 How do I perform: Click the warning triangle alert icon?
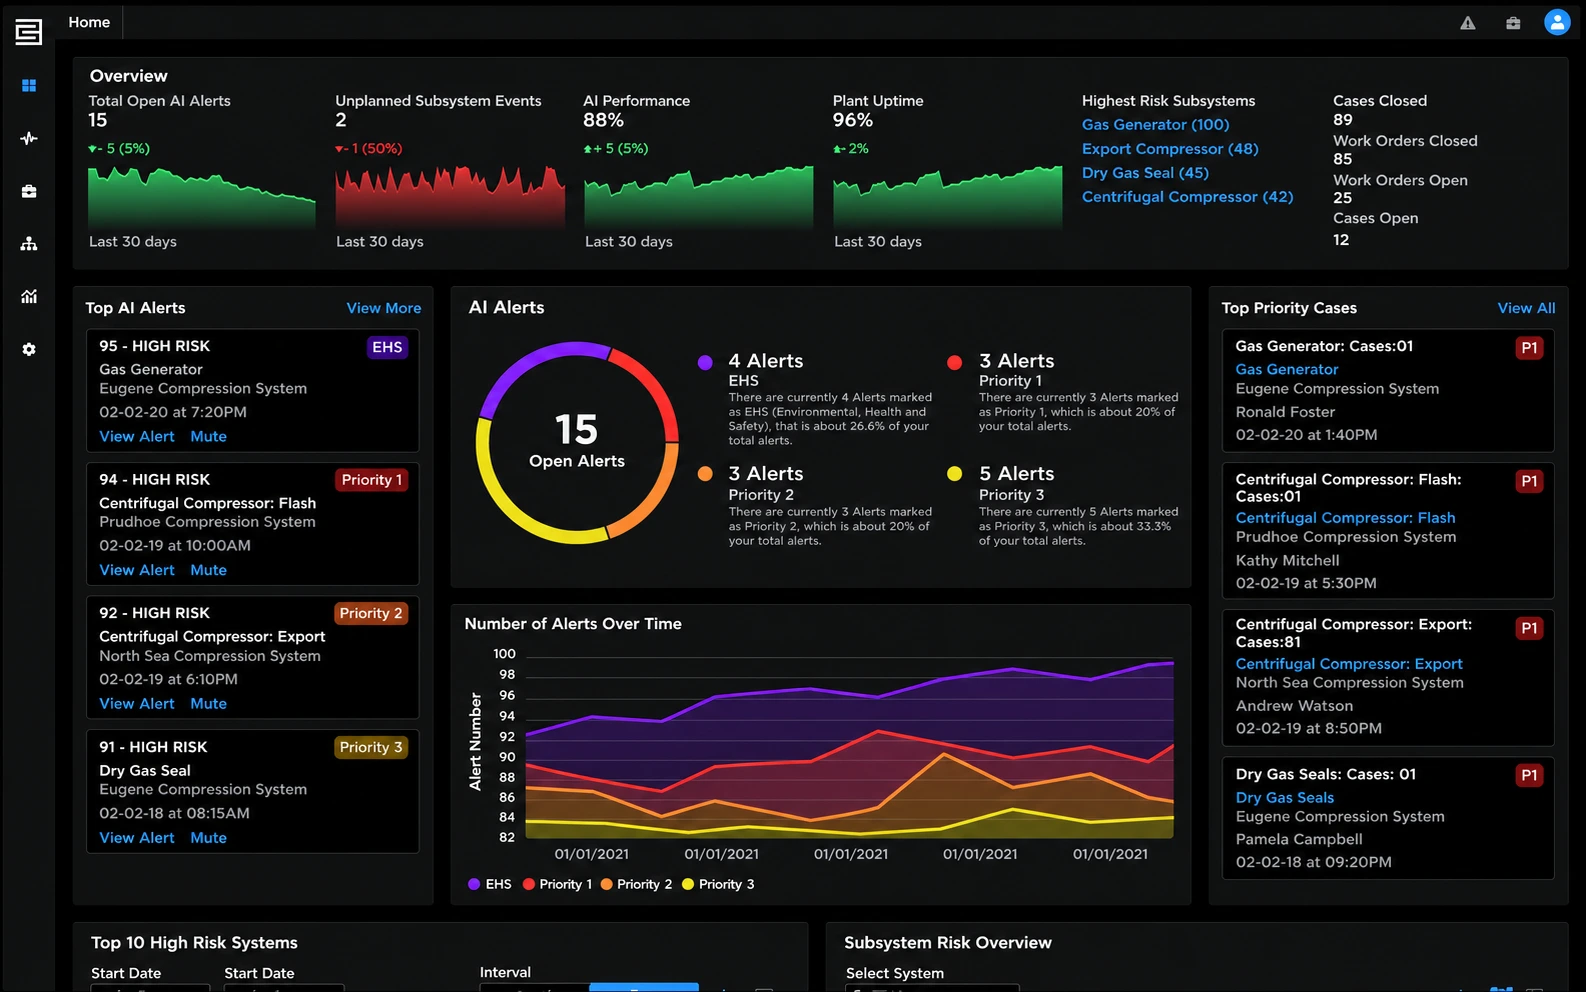pyautogui.click(x=1468, y=23)
